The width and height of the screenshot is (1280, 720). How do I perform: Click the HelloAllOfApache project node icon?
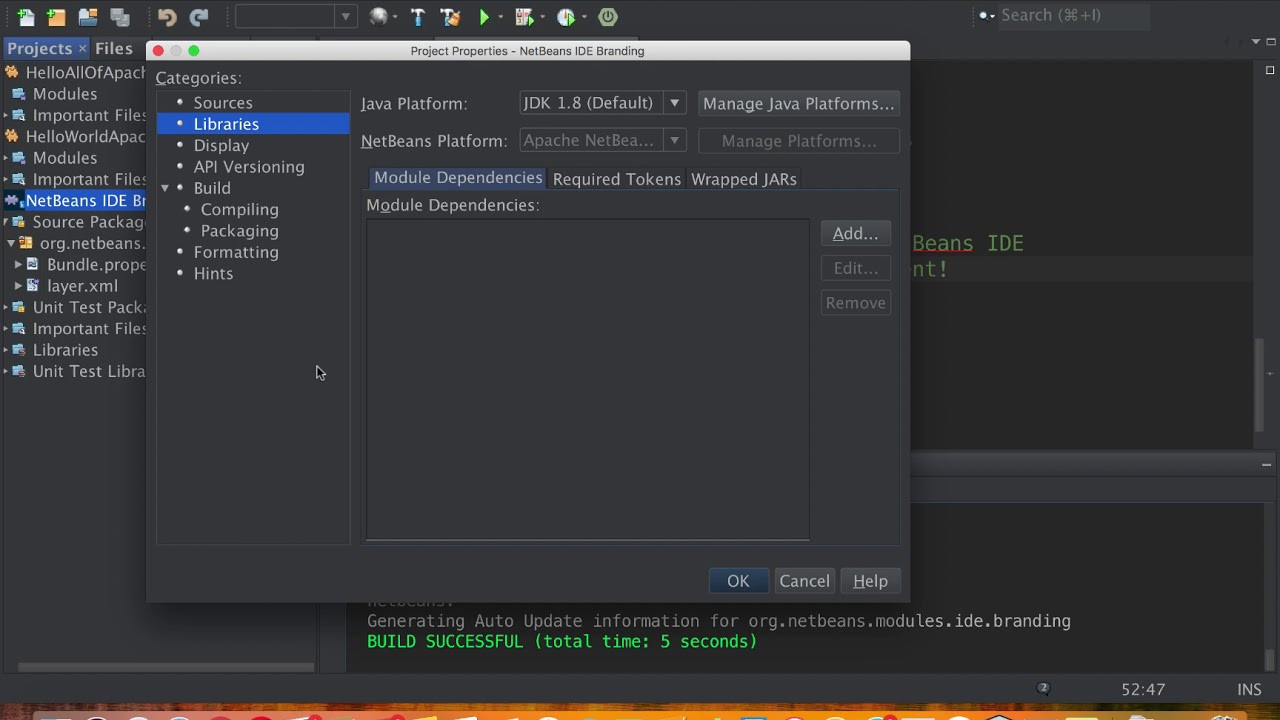pyautogui.click(x=12, y=73)
